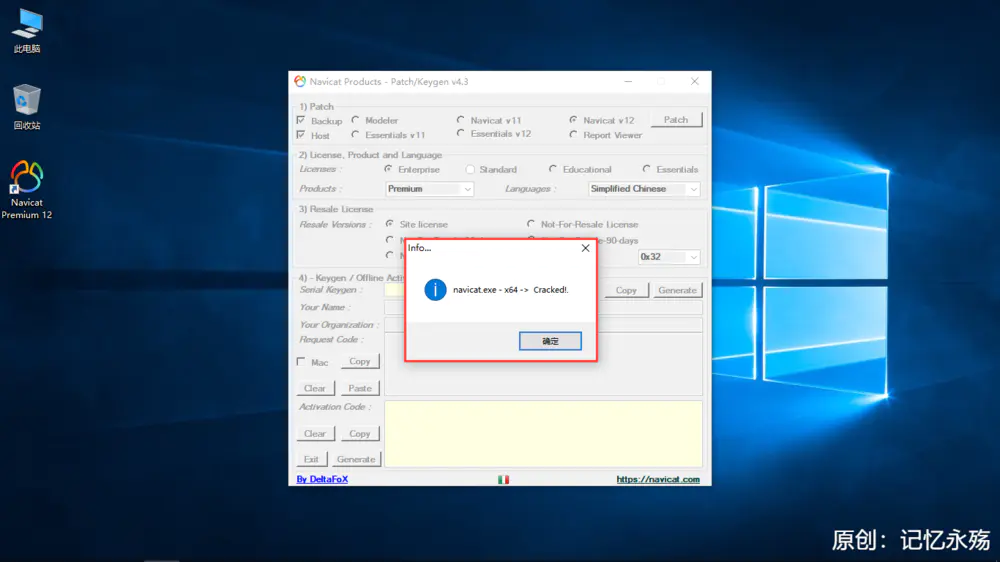Click Copy button beside Mac checkbox
Viewport: 1000px width, 562px height.
(x=360, y=361)
